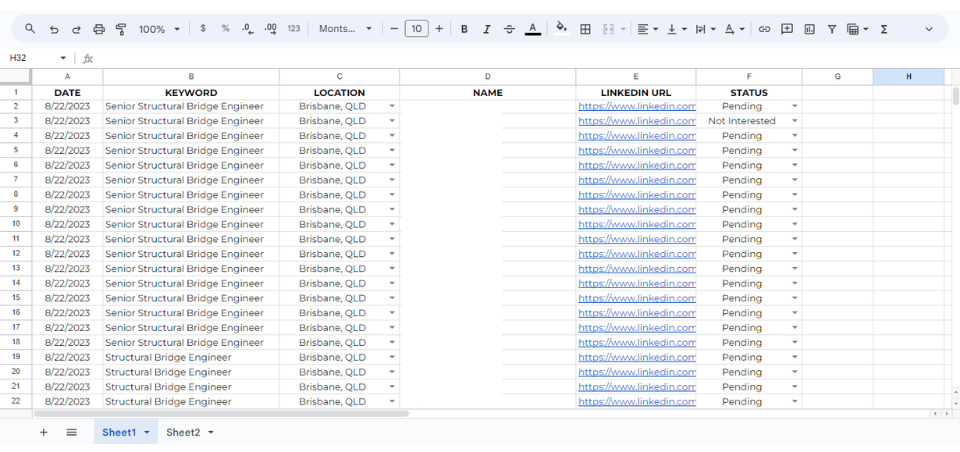Open the fill color picker
Viewport: 960px width, 452px height.
[x=561, y=29]
